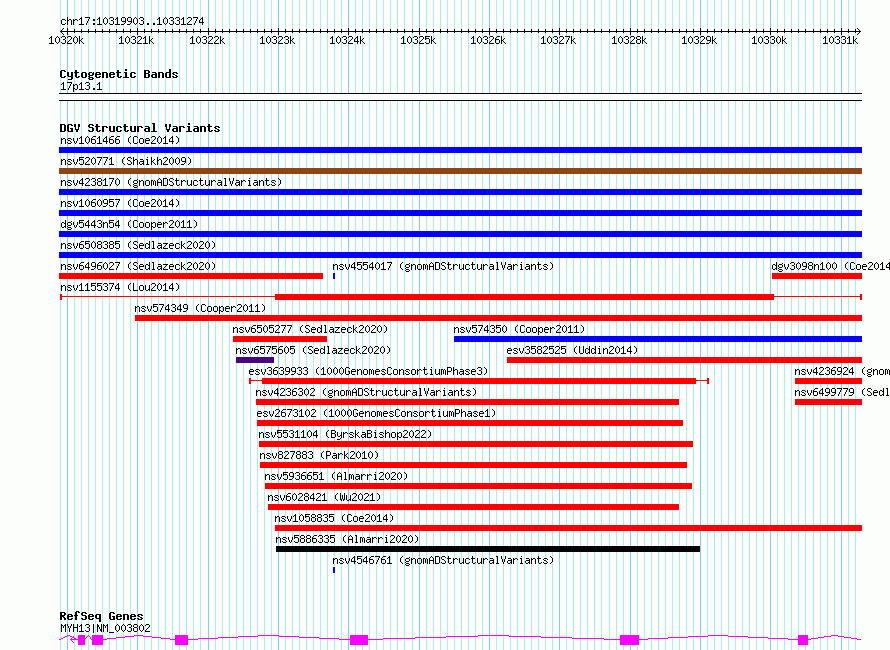Click the 10326k ruler label

[x=488, y=40]
